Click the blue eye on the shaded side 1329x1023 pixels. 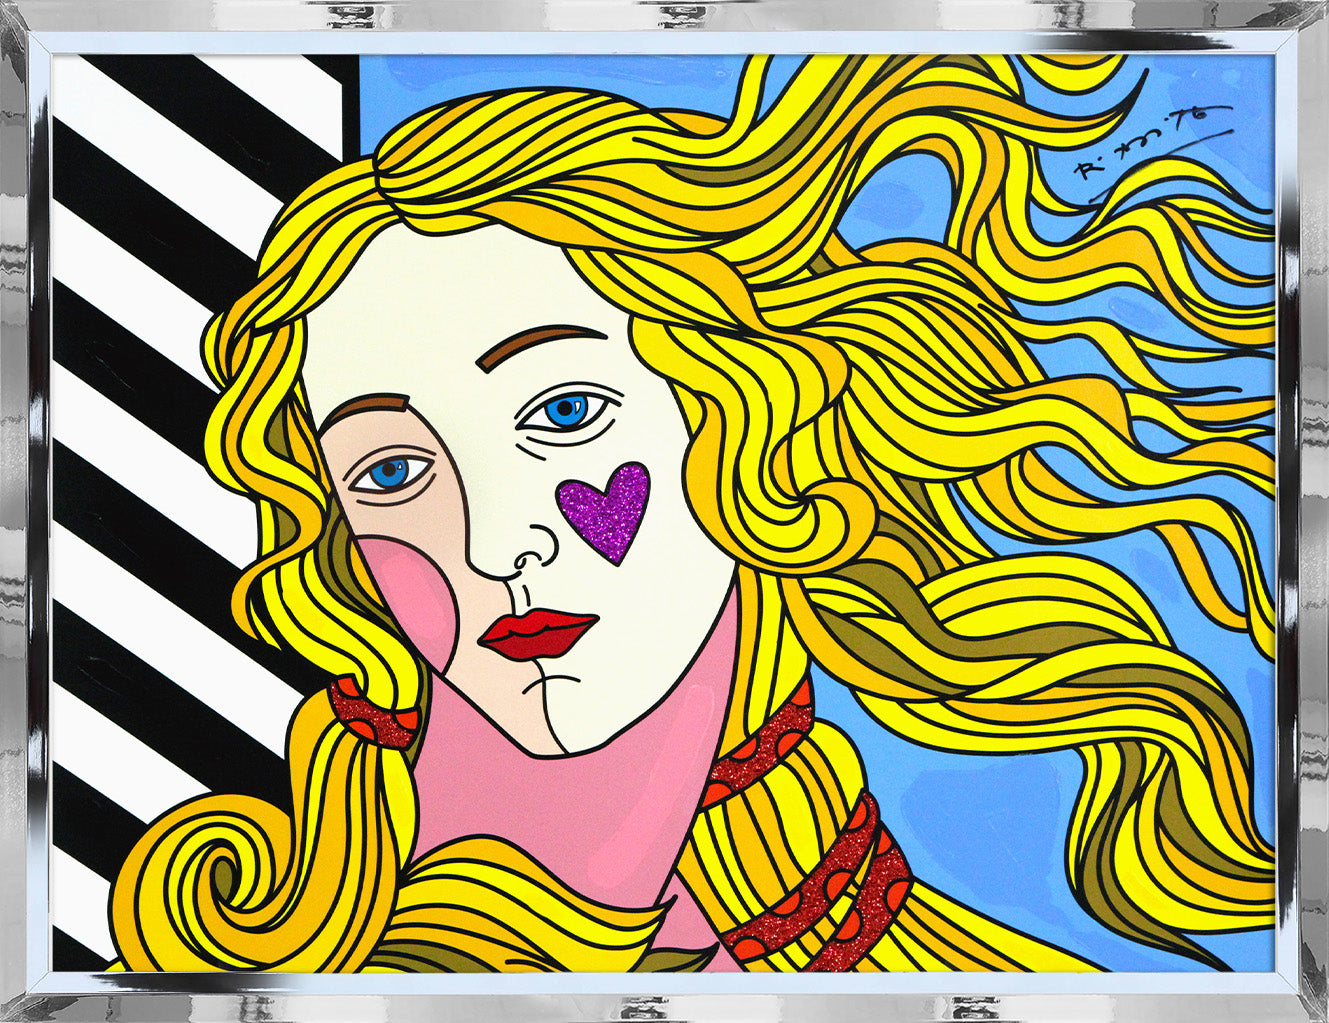tap(390, 472)
